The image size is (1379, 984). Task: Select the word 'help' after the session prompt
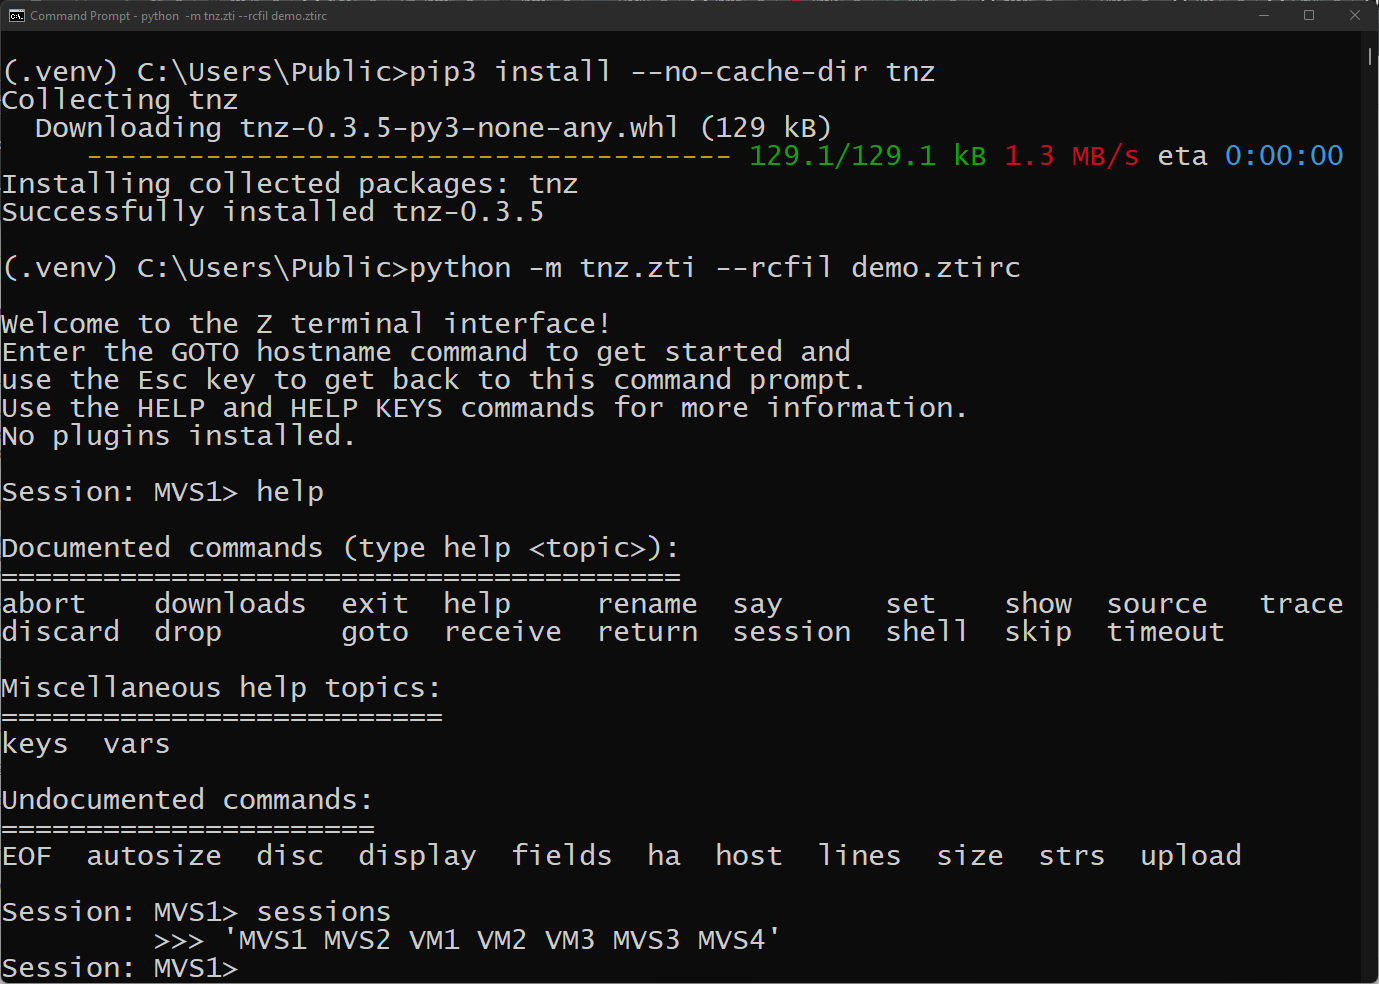point(289,491)
